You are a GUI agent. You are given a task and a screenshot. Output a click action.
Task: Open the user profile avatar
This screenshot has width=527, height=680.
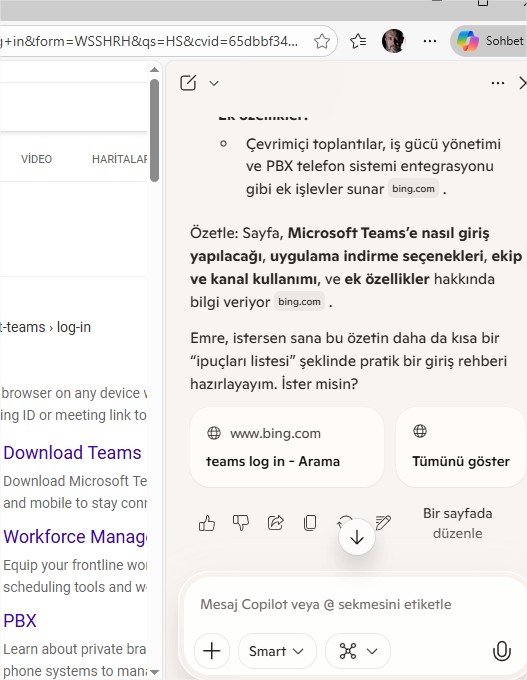pos(393,41)
